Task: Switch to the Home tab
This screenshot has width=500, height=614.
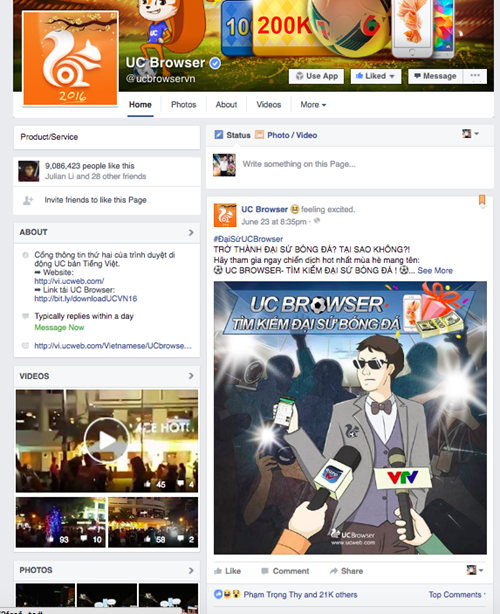Action: coord(140,105)
